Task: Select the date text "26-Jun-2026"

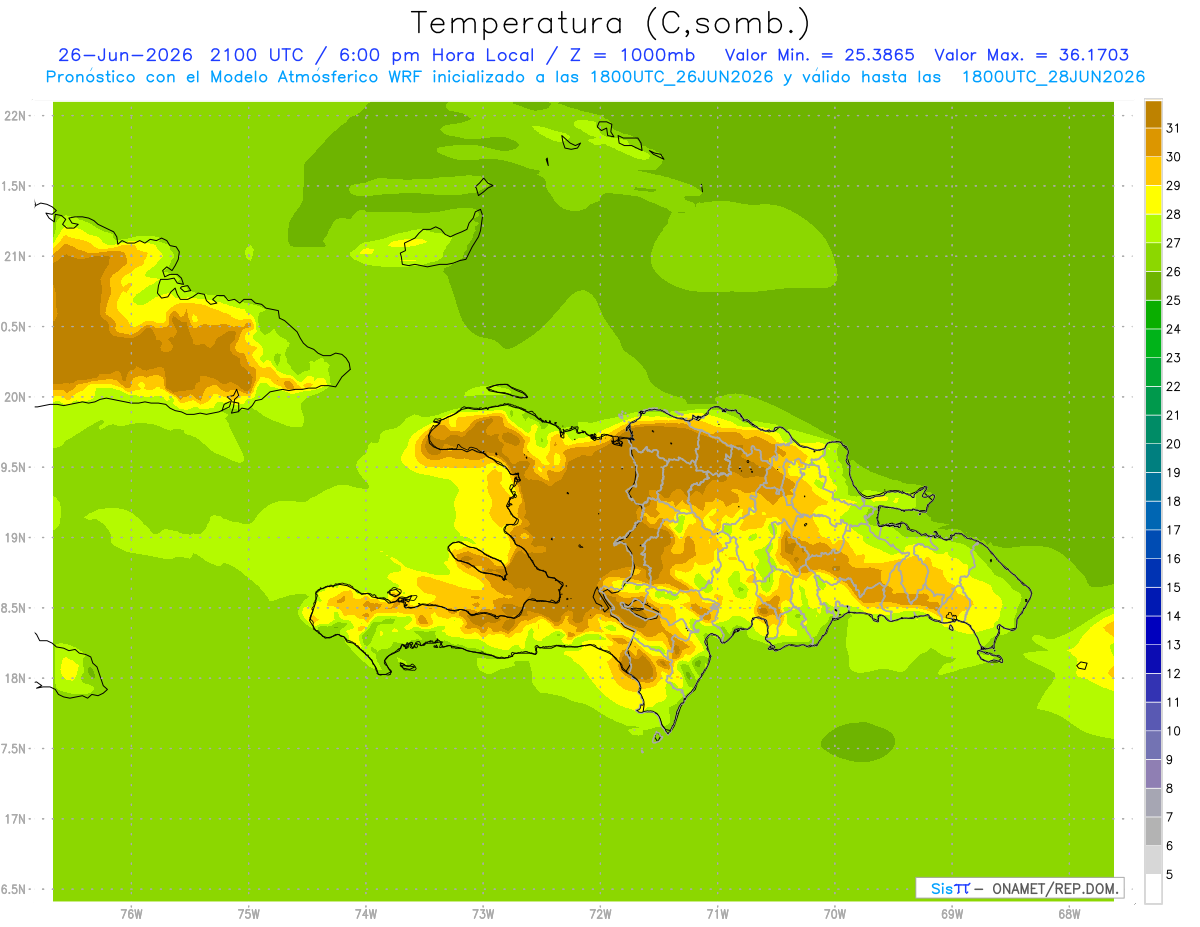Action: (124, 55)
